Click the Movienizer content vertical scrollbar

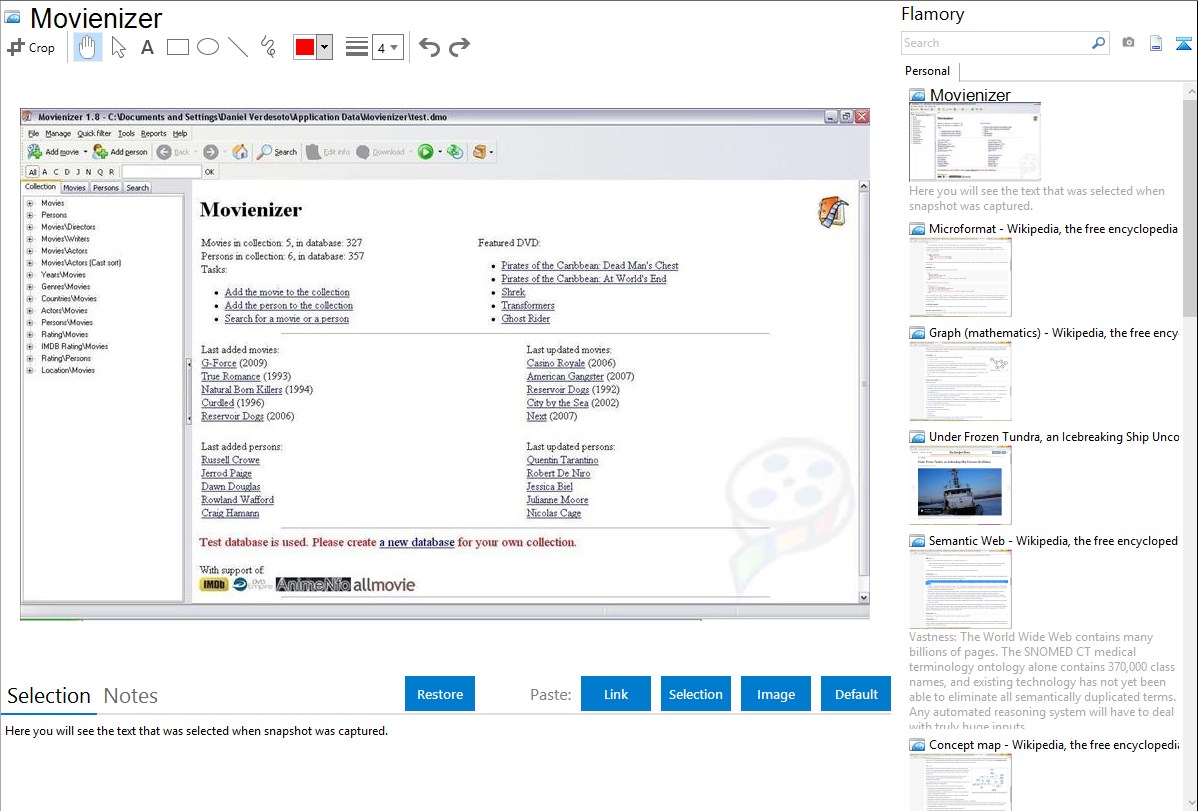(864, 384)
